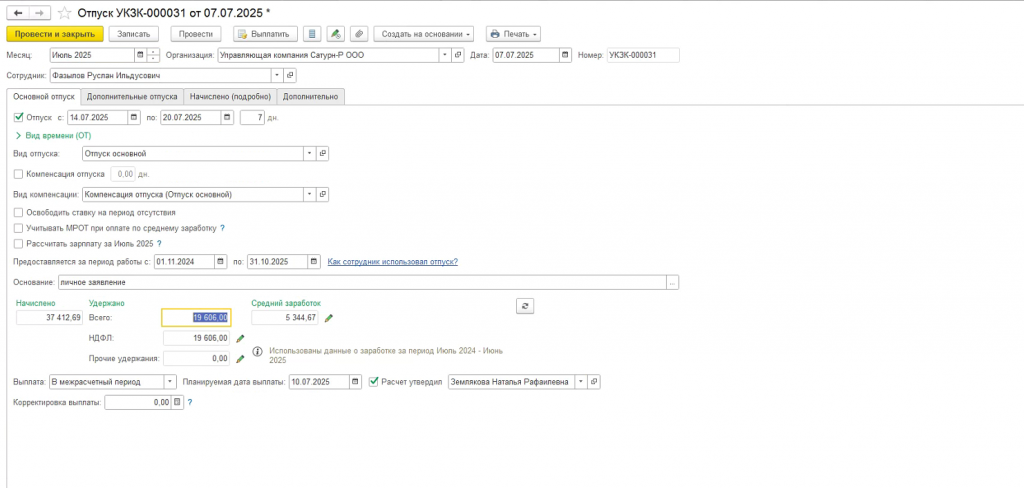Open Организация dropdown list
The width and height of the screenshot is (1024, 488).
pos(445,56)
